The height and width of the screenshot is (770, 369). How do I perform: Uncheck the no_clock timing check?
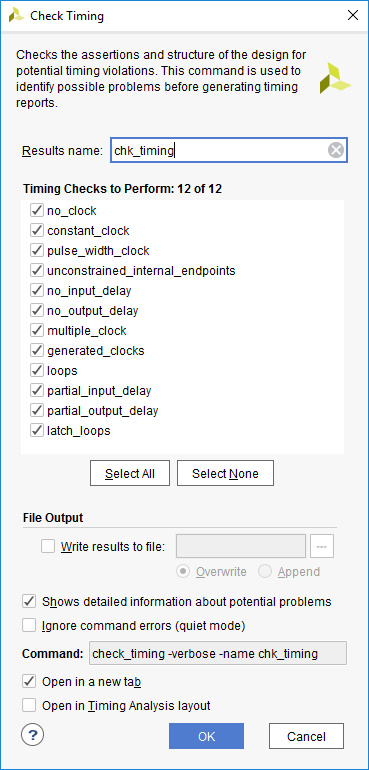37,211
